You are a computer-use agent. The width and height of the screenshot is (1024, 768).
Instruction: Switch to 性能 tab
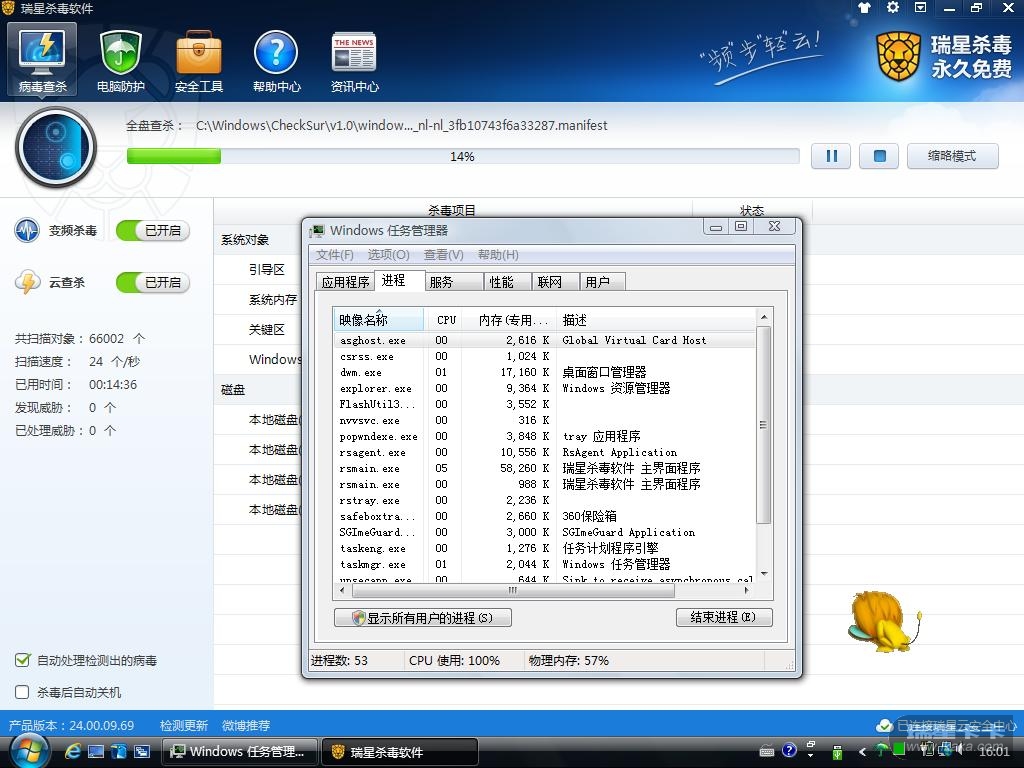(x=508, y=281)
